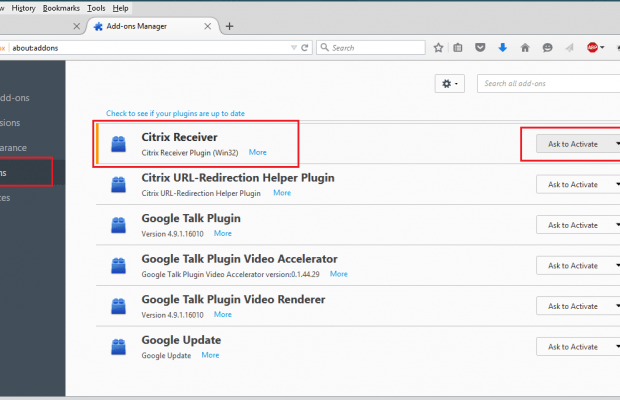Check if plugins are up to date

pyautogui.click(x=175, y=113)
